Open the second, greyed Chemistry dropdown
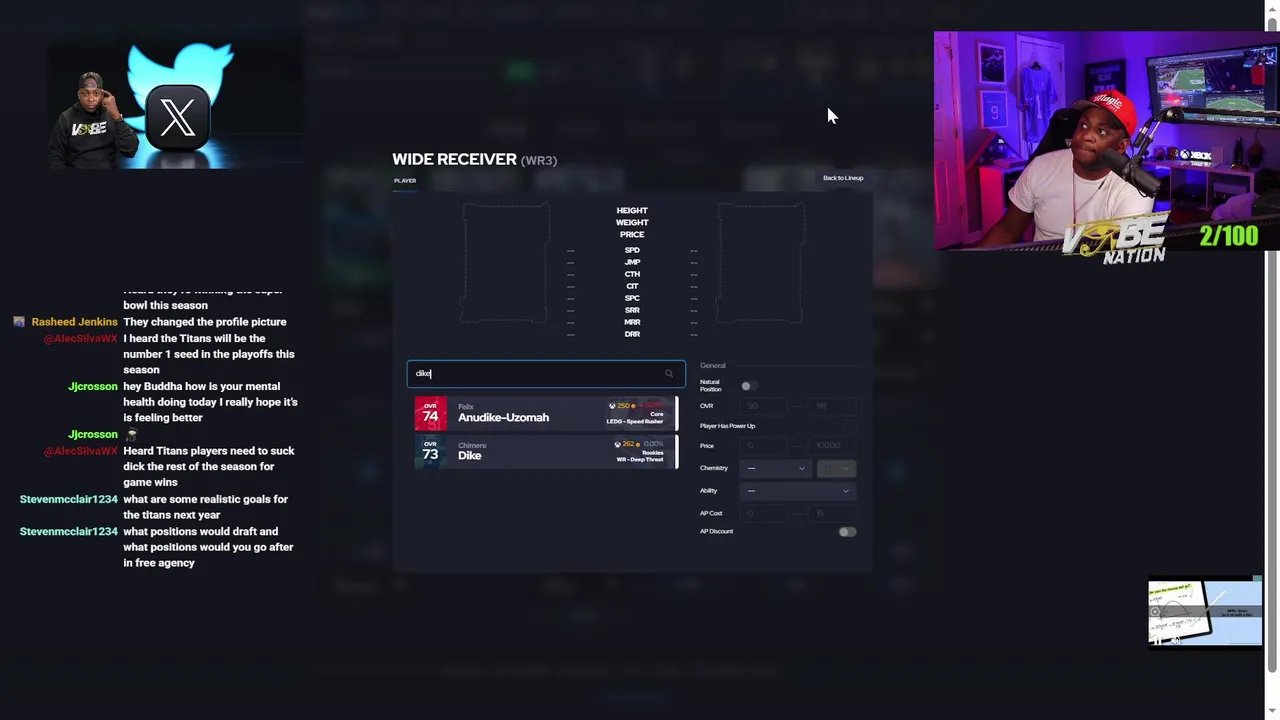This screenshot has width=1280, height=720. tap(836, 468)
